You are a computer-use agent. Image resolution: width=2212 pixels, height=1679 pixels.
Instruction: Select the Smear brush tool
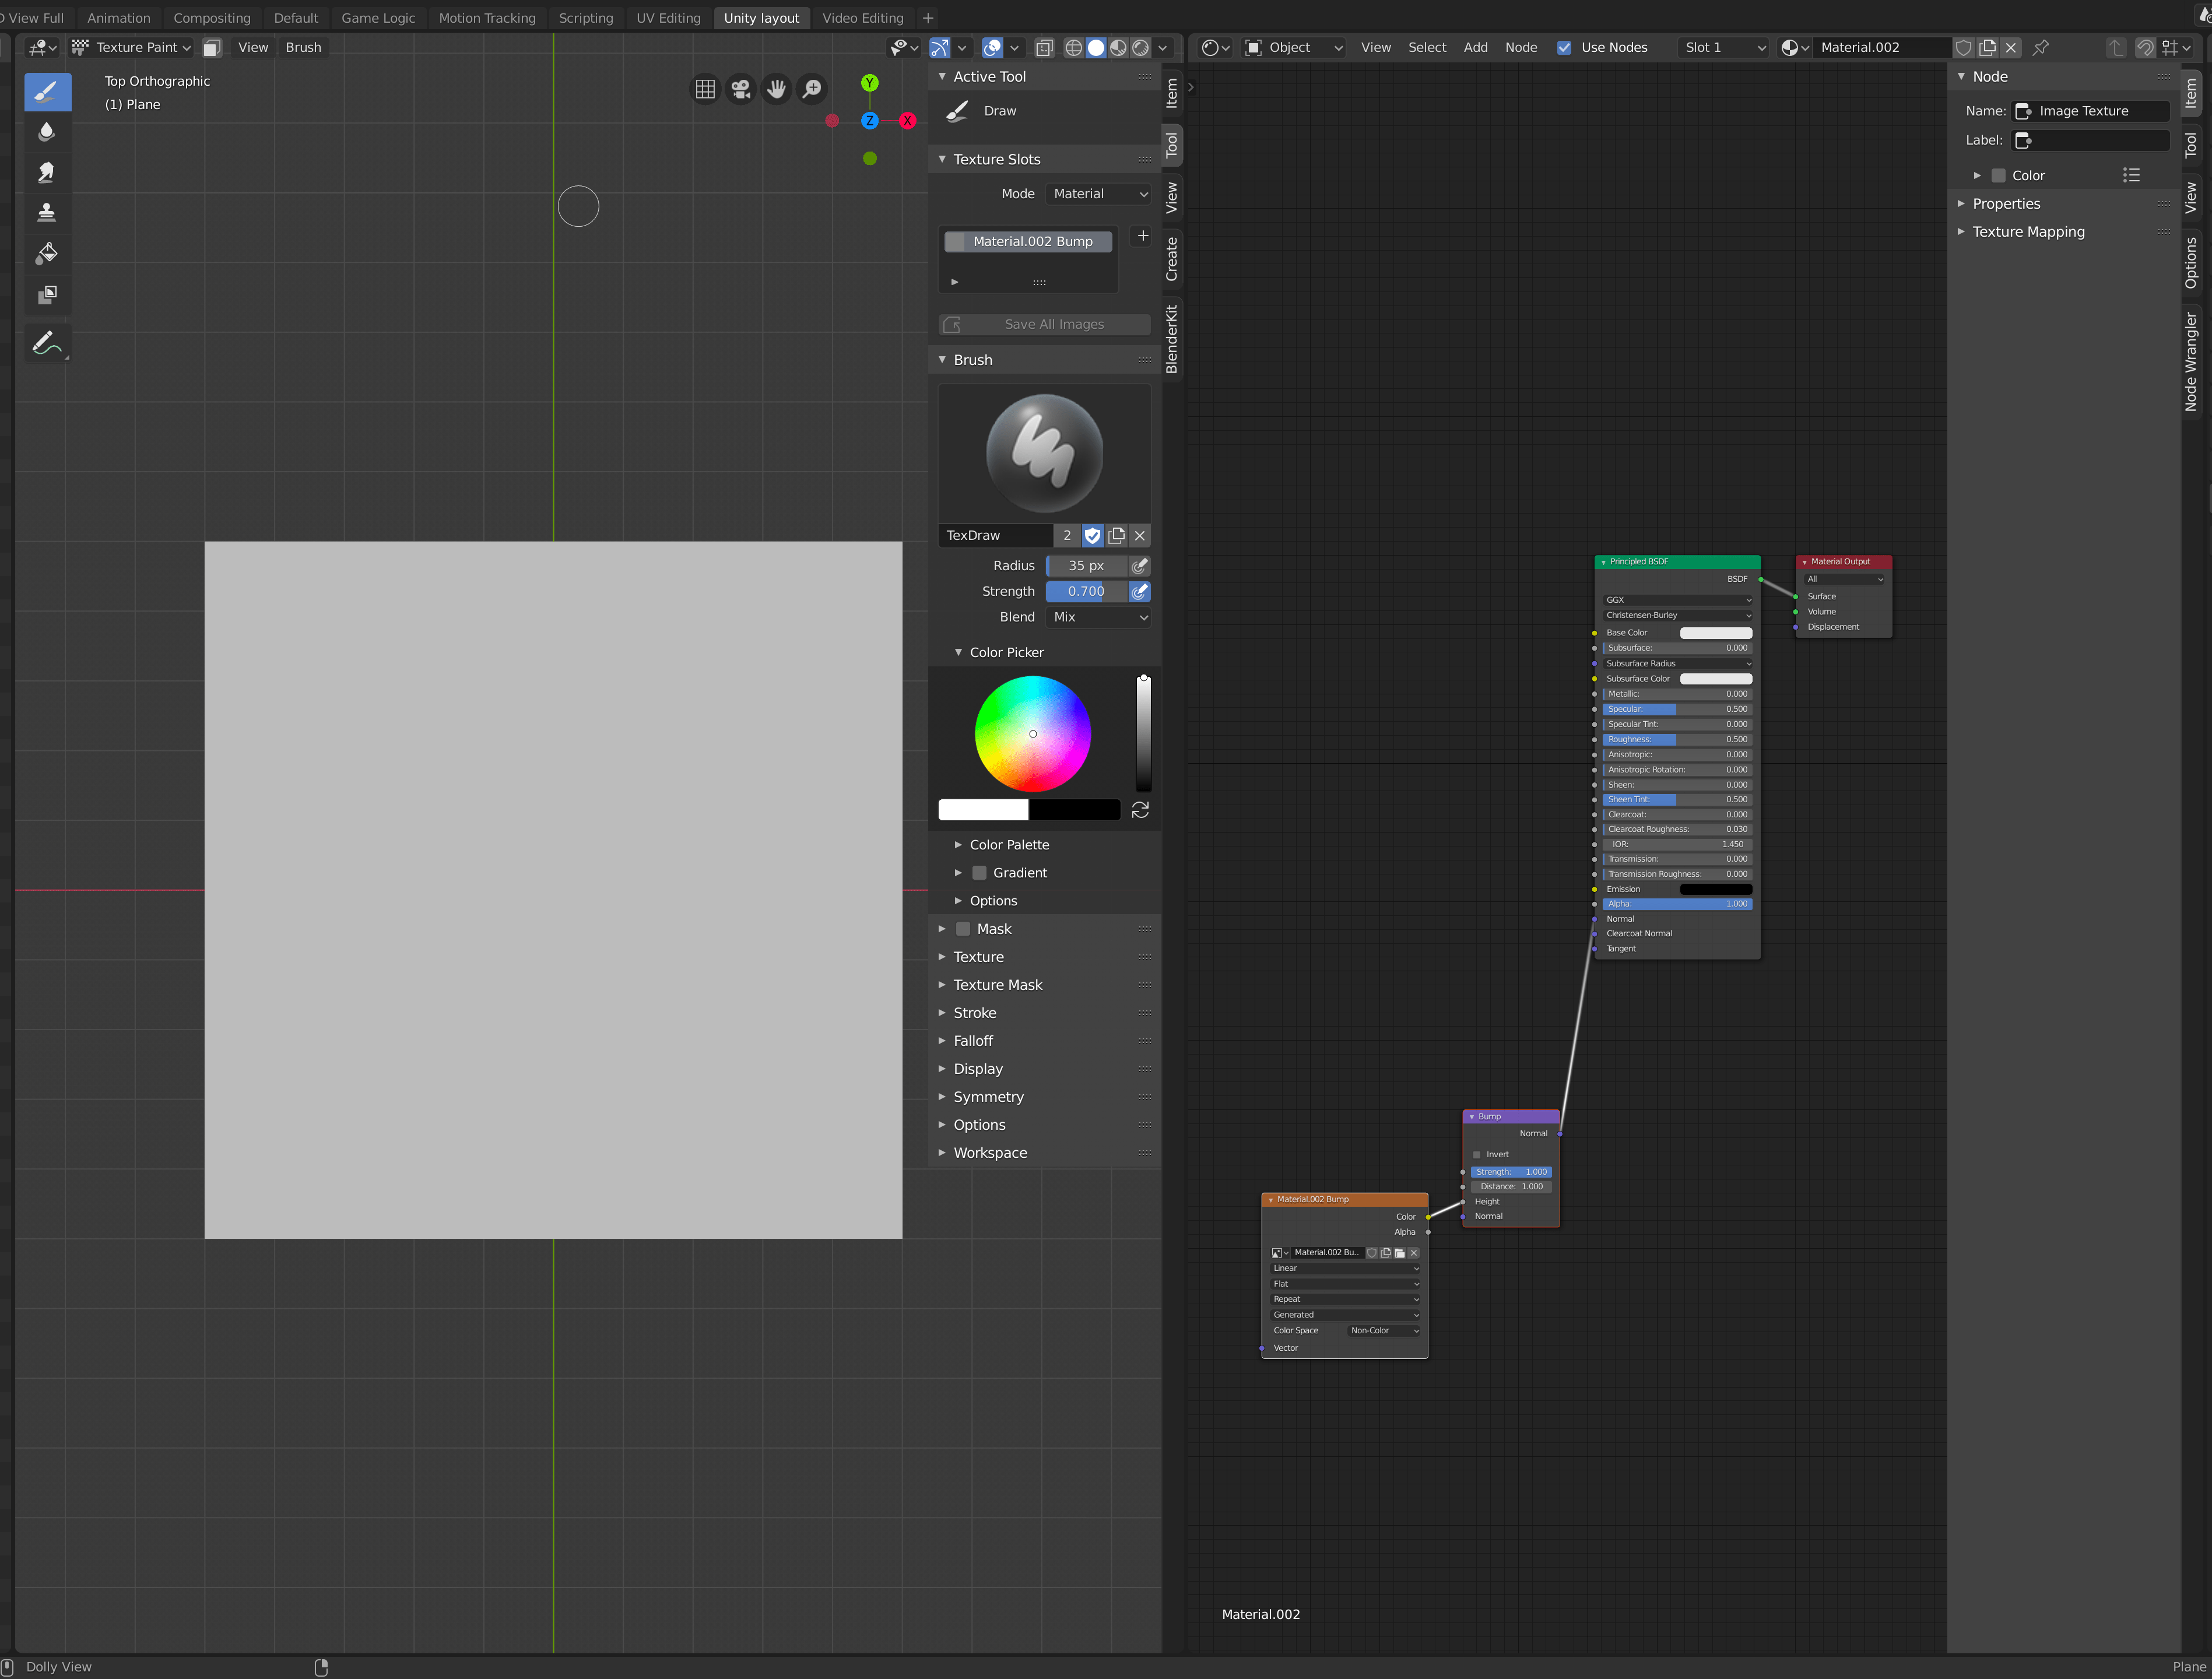[x=47, y=172]
